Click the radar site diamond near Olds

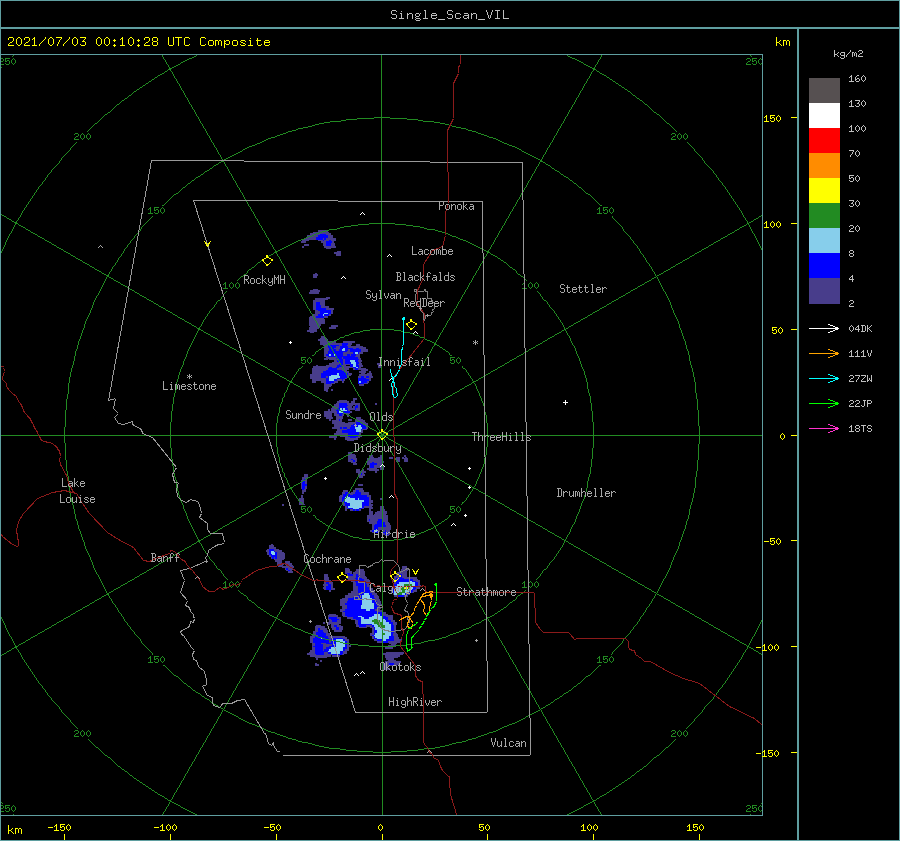(x=382, y=435)
